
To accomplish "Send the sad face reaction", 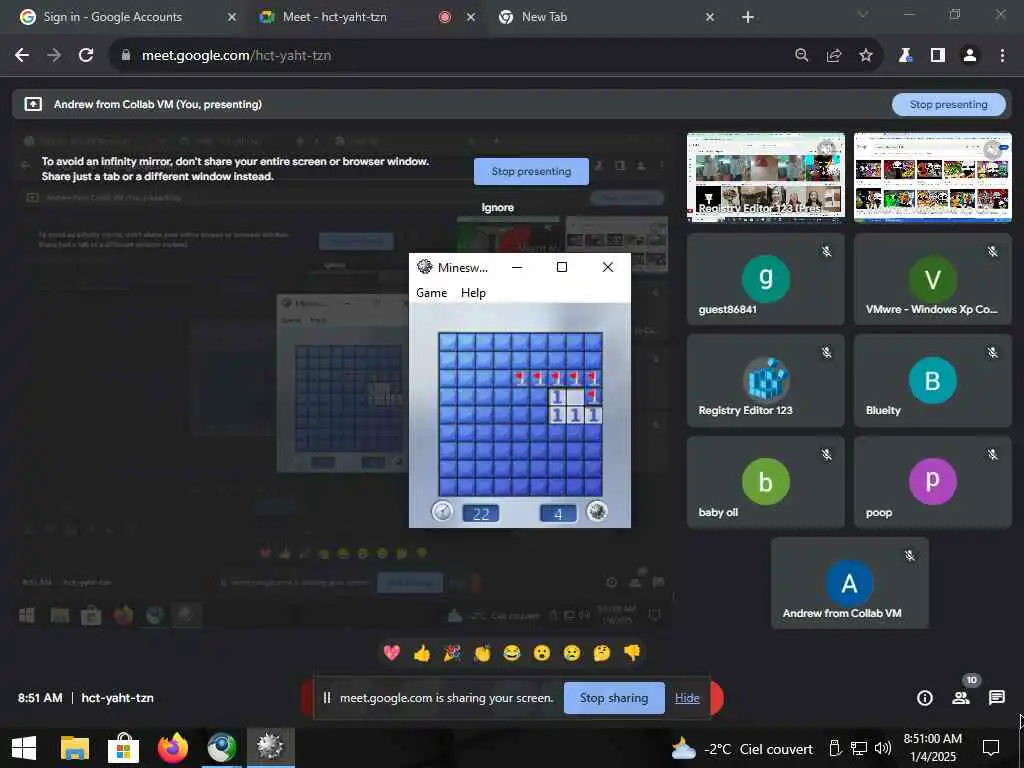I will 572,652.
